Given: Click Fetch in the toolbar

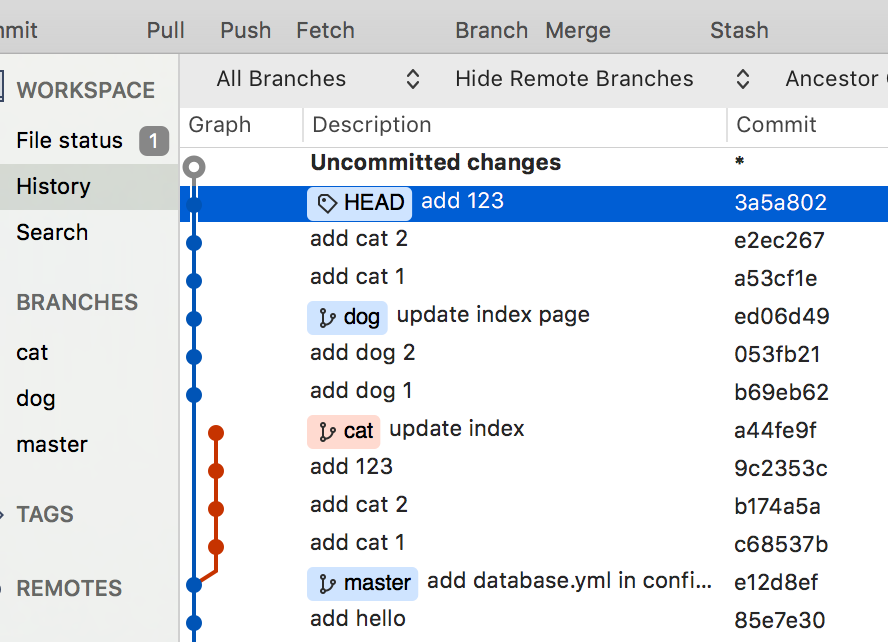Looking at the screenshot, I should click(x=325, y=30).
